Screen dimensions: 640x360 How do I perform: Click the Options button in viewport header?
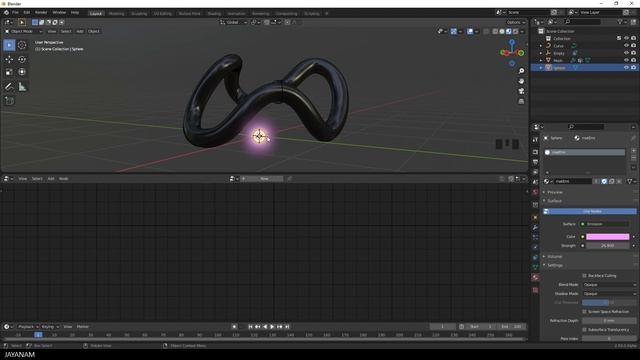[x=516, y=22]
